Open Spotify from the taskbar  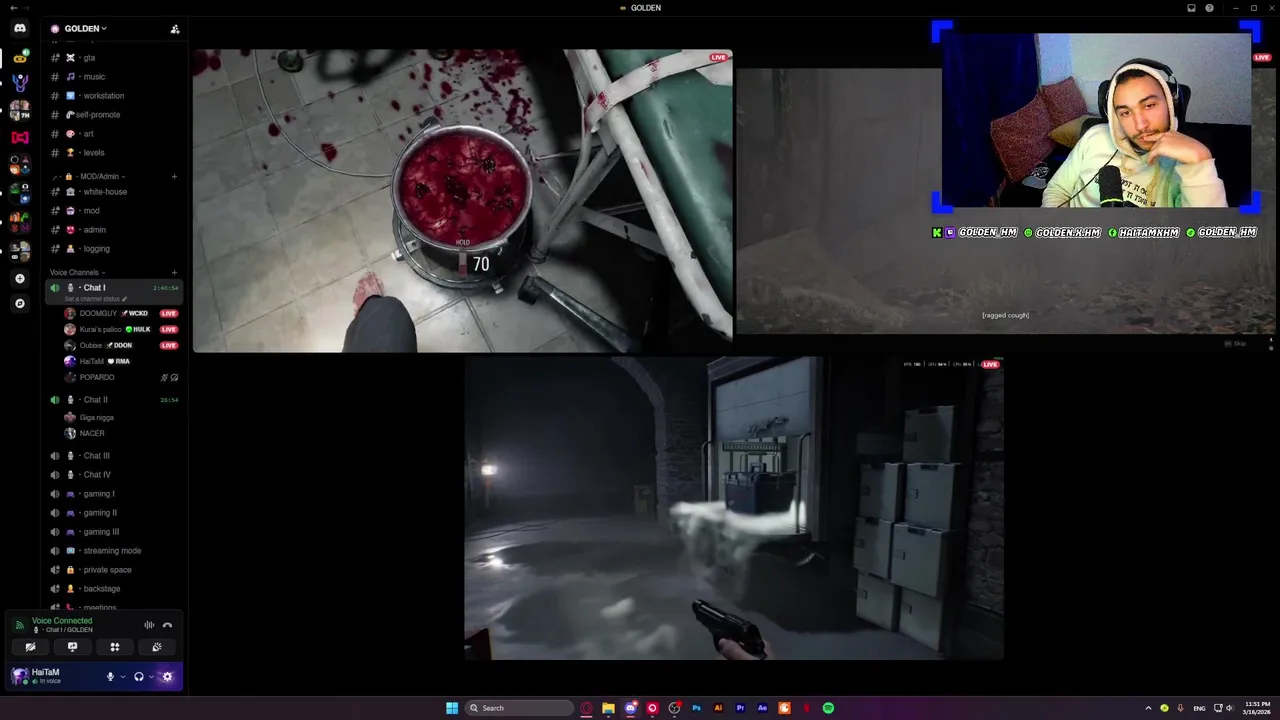click(828, 708)
